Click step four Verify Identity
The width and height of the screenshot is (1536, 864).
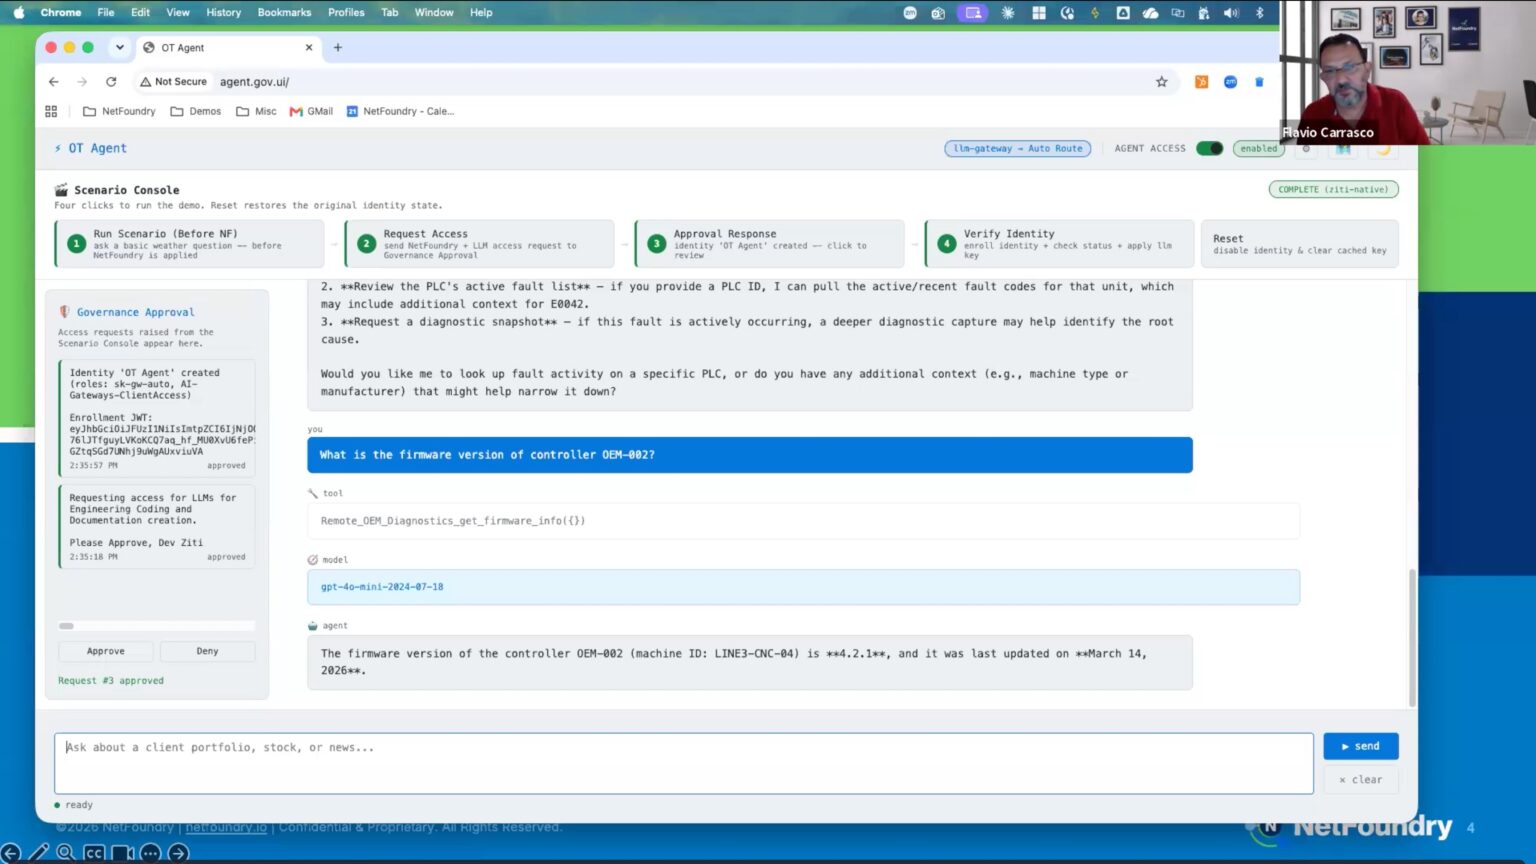point(1059,244)
